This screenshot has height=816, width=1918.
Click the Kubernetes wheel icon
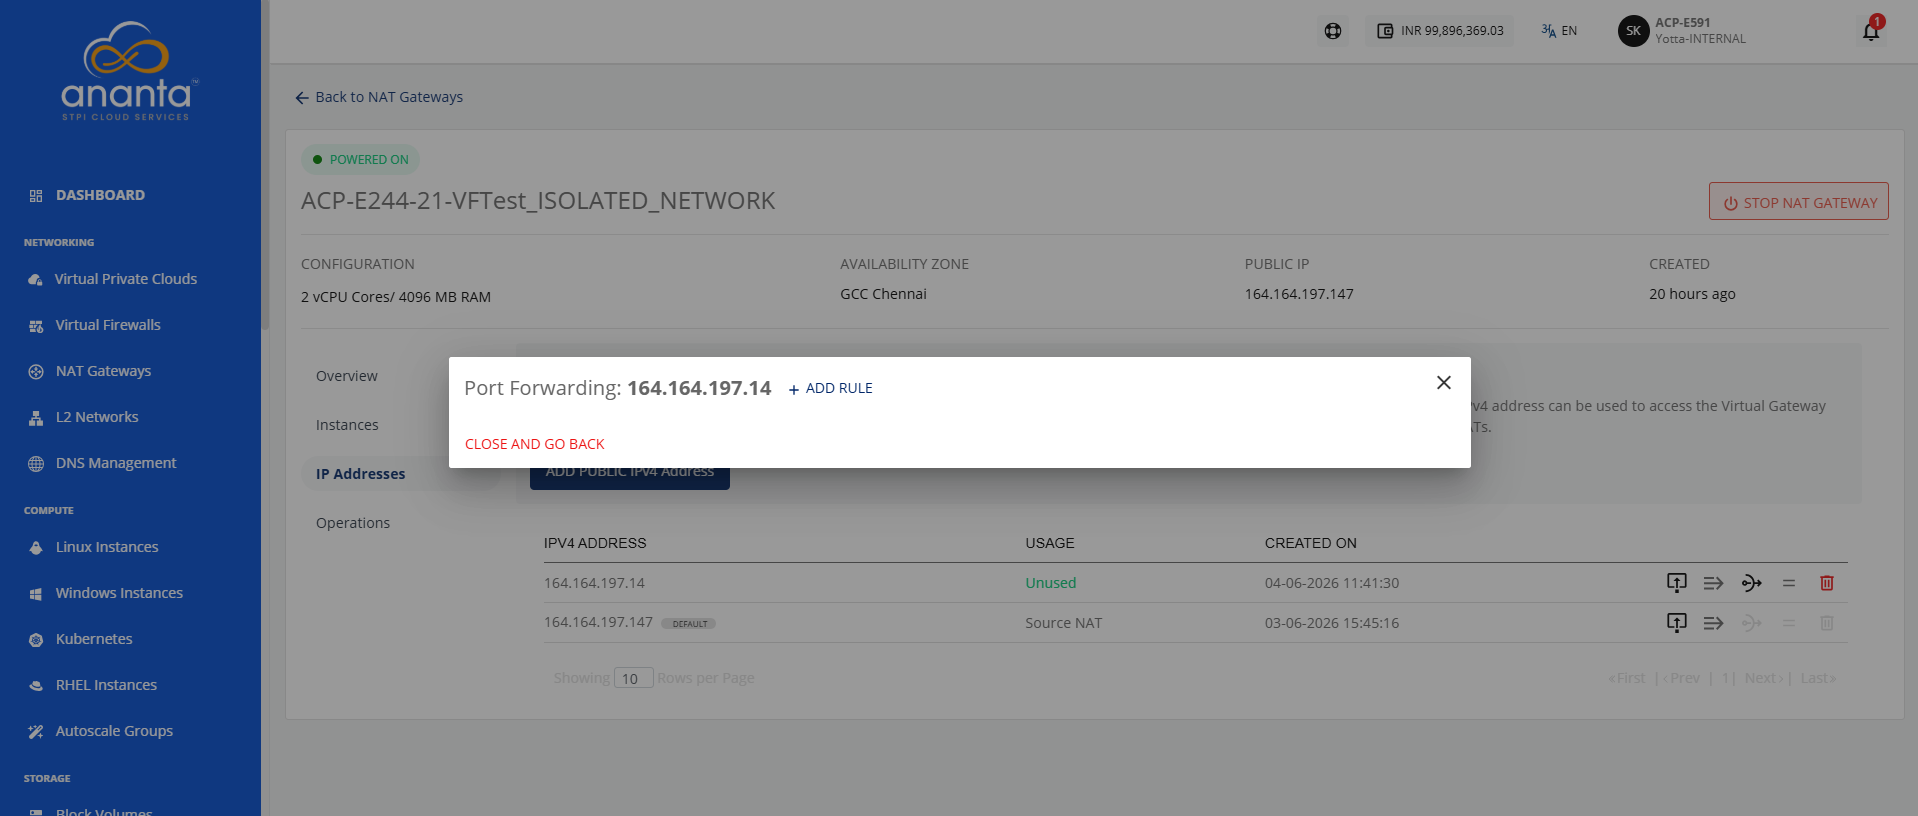point(36,640)
